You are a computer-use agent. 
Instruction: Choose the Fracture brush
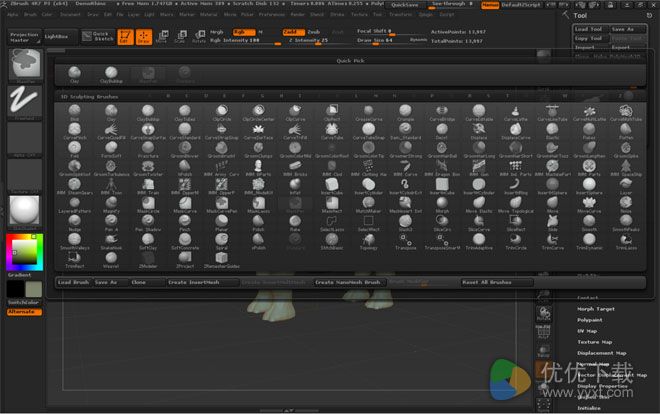click(148, 150)
